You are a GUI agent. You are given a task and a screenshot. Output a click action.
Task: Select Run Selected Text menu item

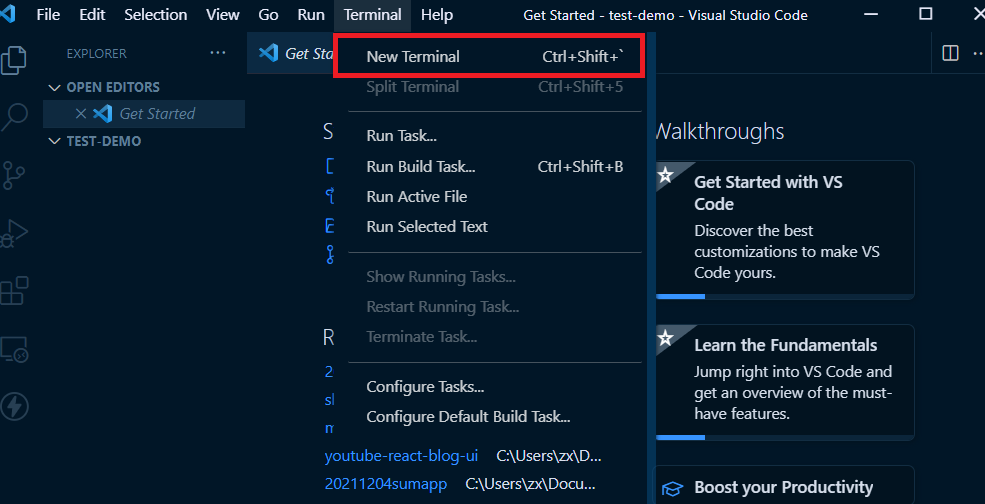495,227
